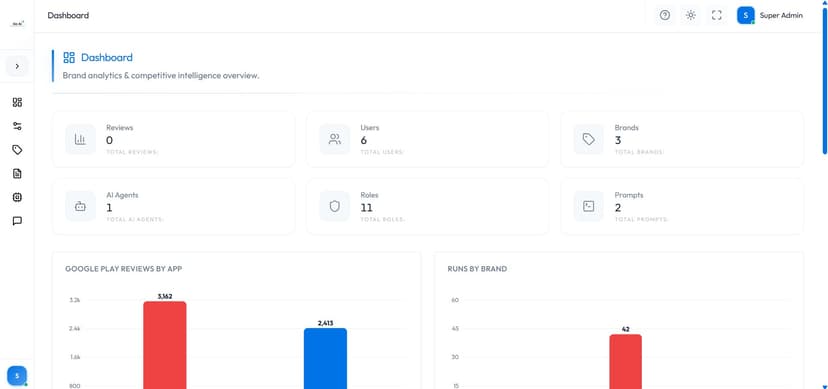Screen dimensions: 828x389
Task: Expand the sidebar with the chevron button
Action: [x=17, y=66]
